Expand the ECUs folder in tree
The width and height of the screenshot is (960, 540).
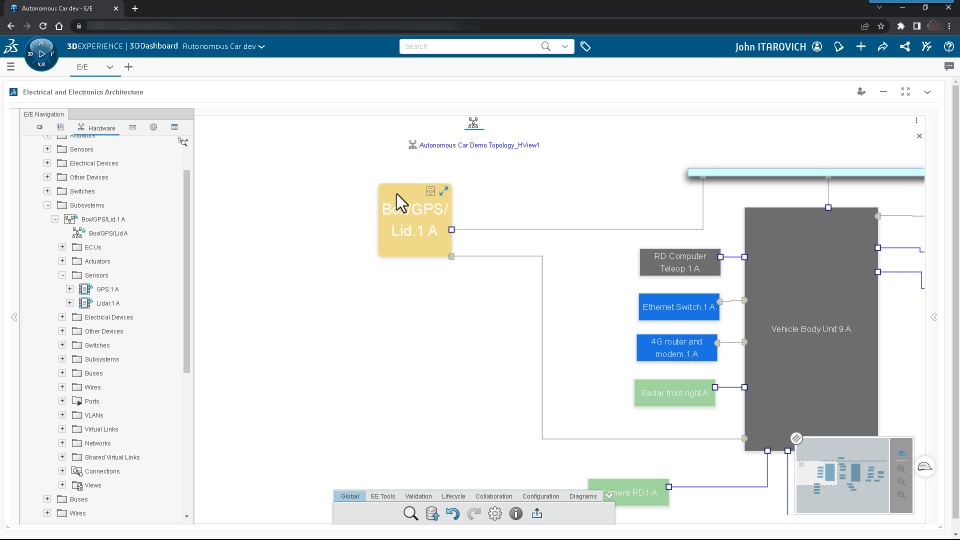coord(62,247)
